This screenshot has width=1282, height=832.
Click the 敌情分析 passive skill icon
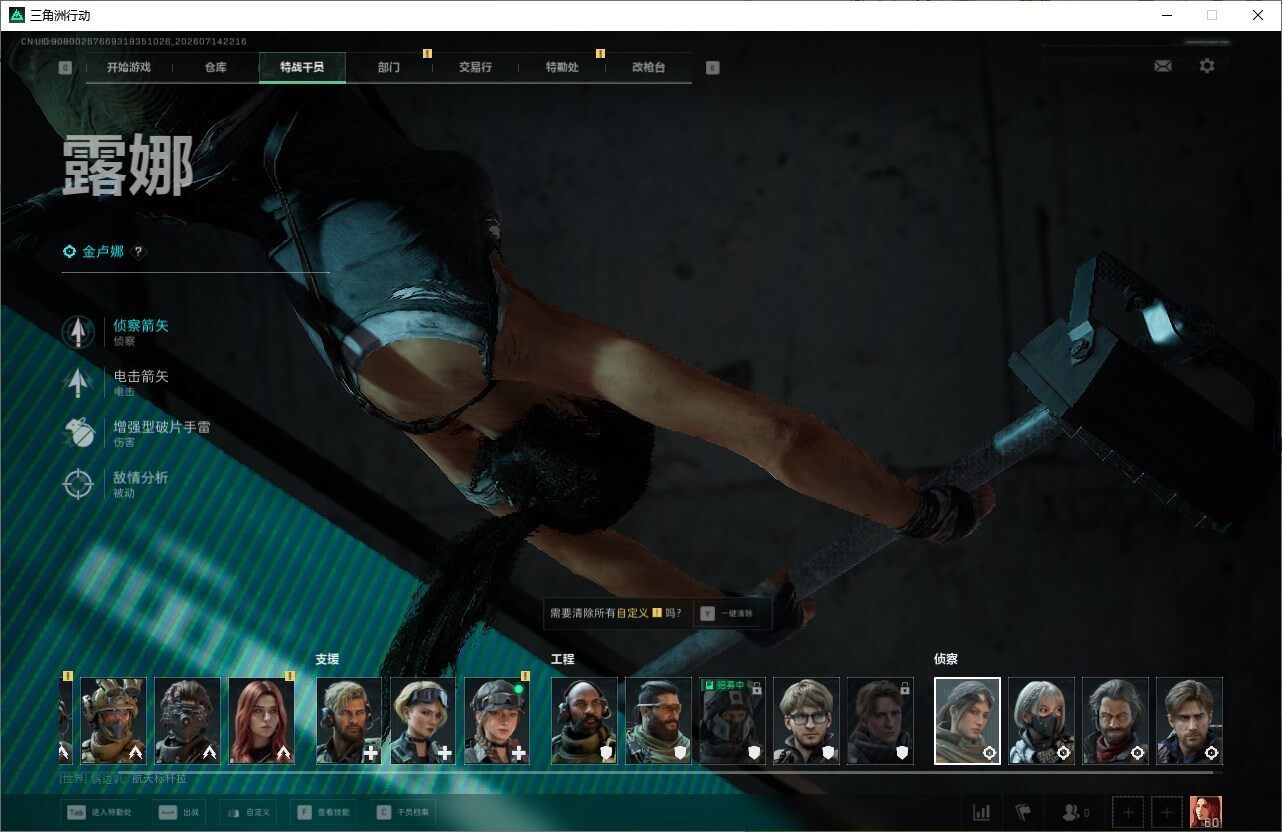(x=78, y=484)
